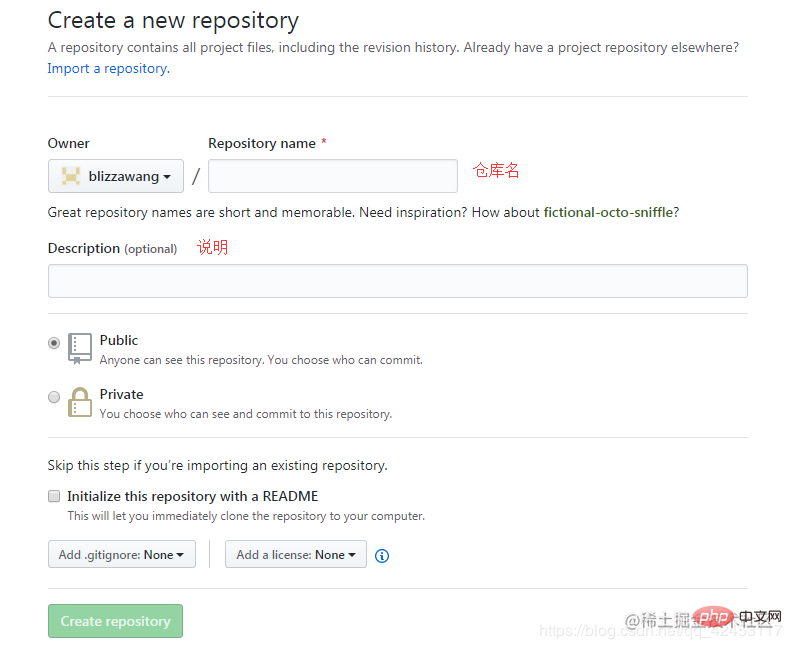The width and height of the screenshot is (792, 649).
Task: Click the Create repository button
Action: [x=115, y=621]
